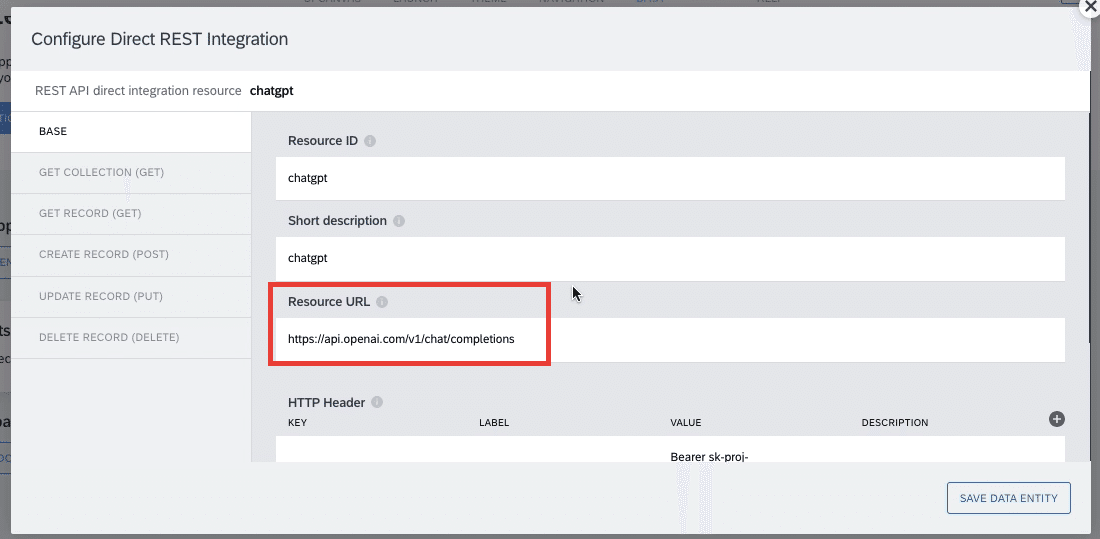1100x539 pixels.
Task: Open the Resource ID info icon
Action: click(370, 141)
